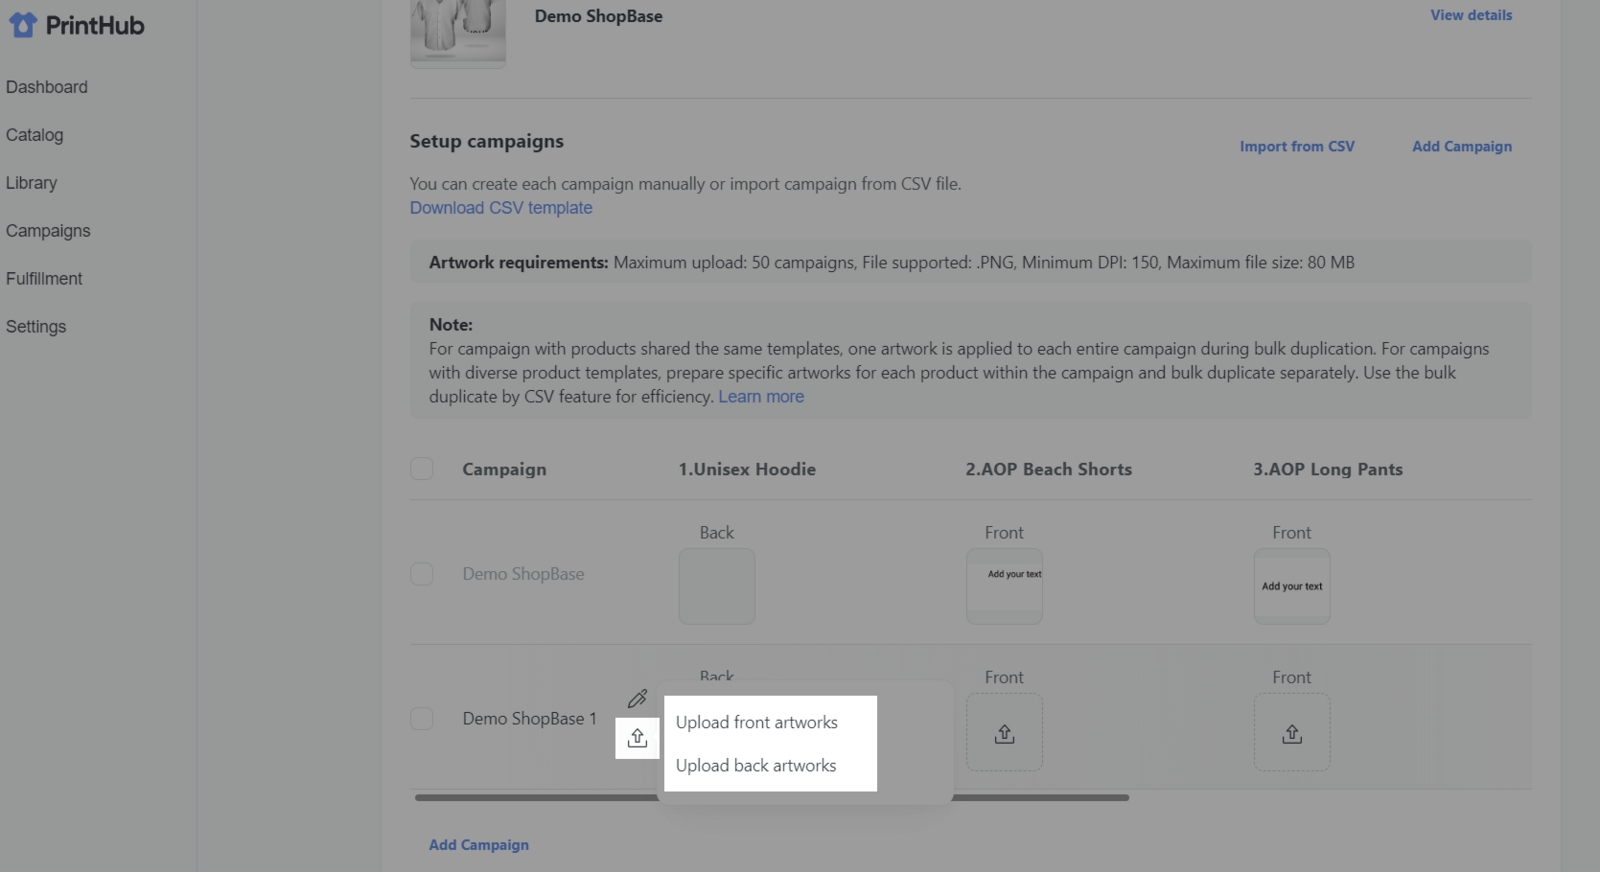The height and width of the screenshot is (872, 1600).
Task: Open Download CSV template link
Action: [x=501, y=208]
